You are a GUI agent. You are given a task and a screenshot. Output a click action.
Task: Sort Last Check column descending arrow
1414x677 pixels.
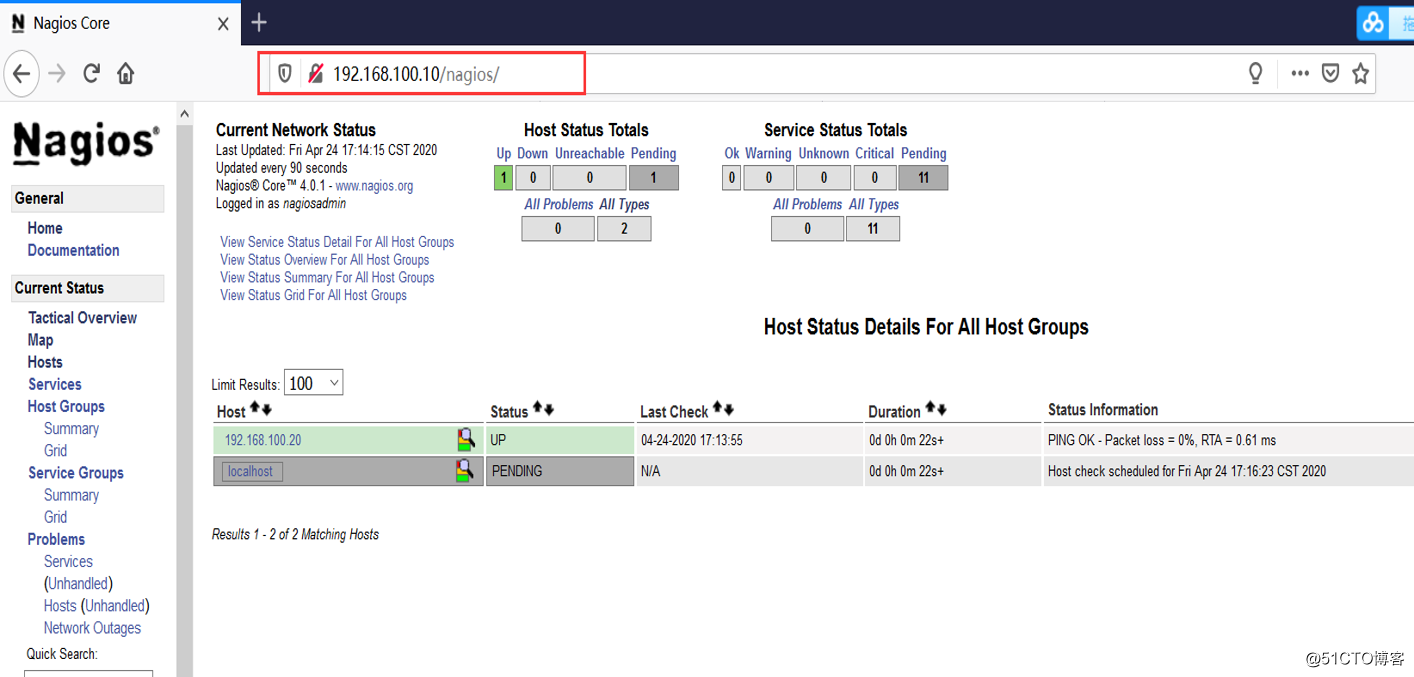pyautogui.click(x=729, y=409)
